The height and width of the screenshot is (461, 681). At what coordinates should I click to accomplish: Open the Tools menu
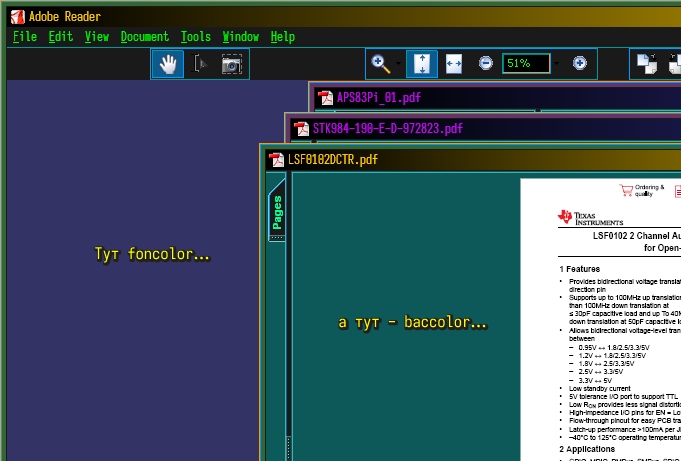[196, 37]
